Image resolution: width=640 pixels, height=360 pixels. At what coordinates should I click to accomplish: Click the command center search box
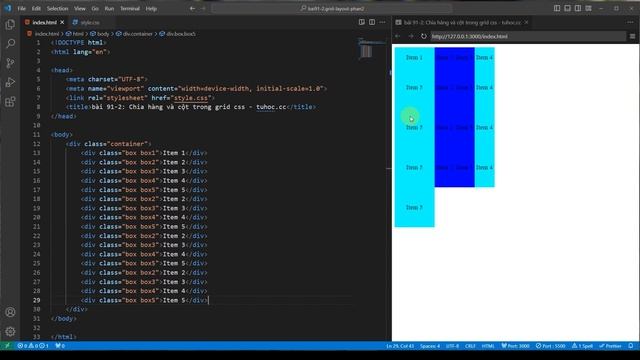point(332,8)
